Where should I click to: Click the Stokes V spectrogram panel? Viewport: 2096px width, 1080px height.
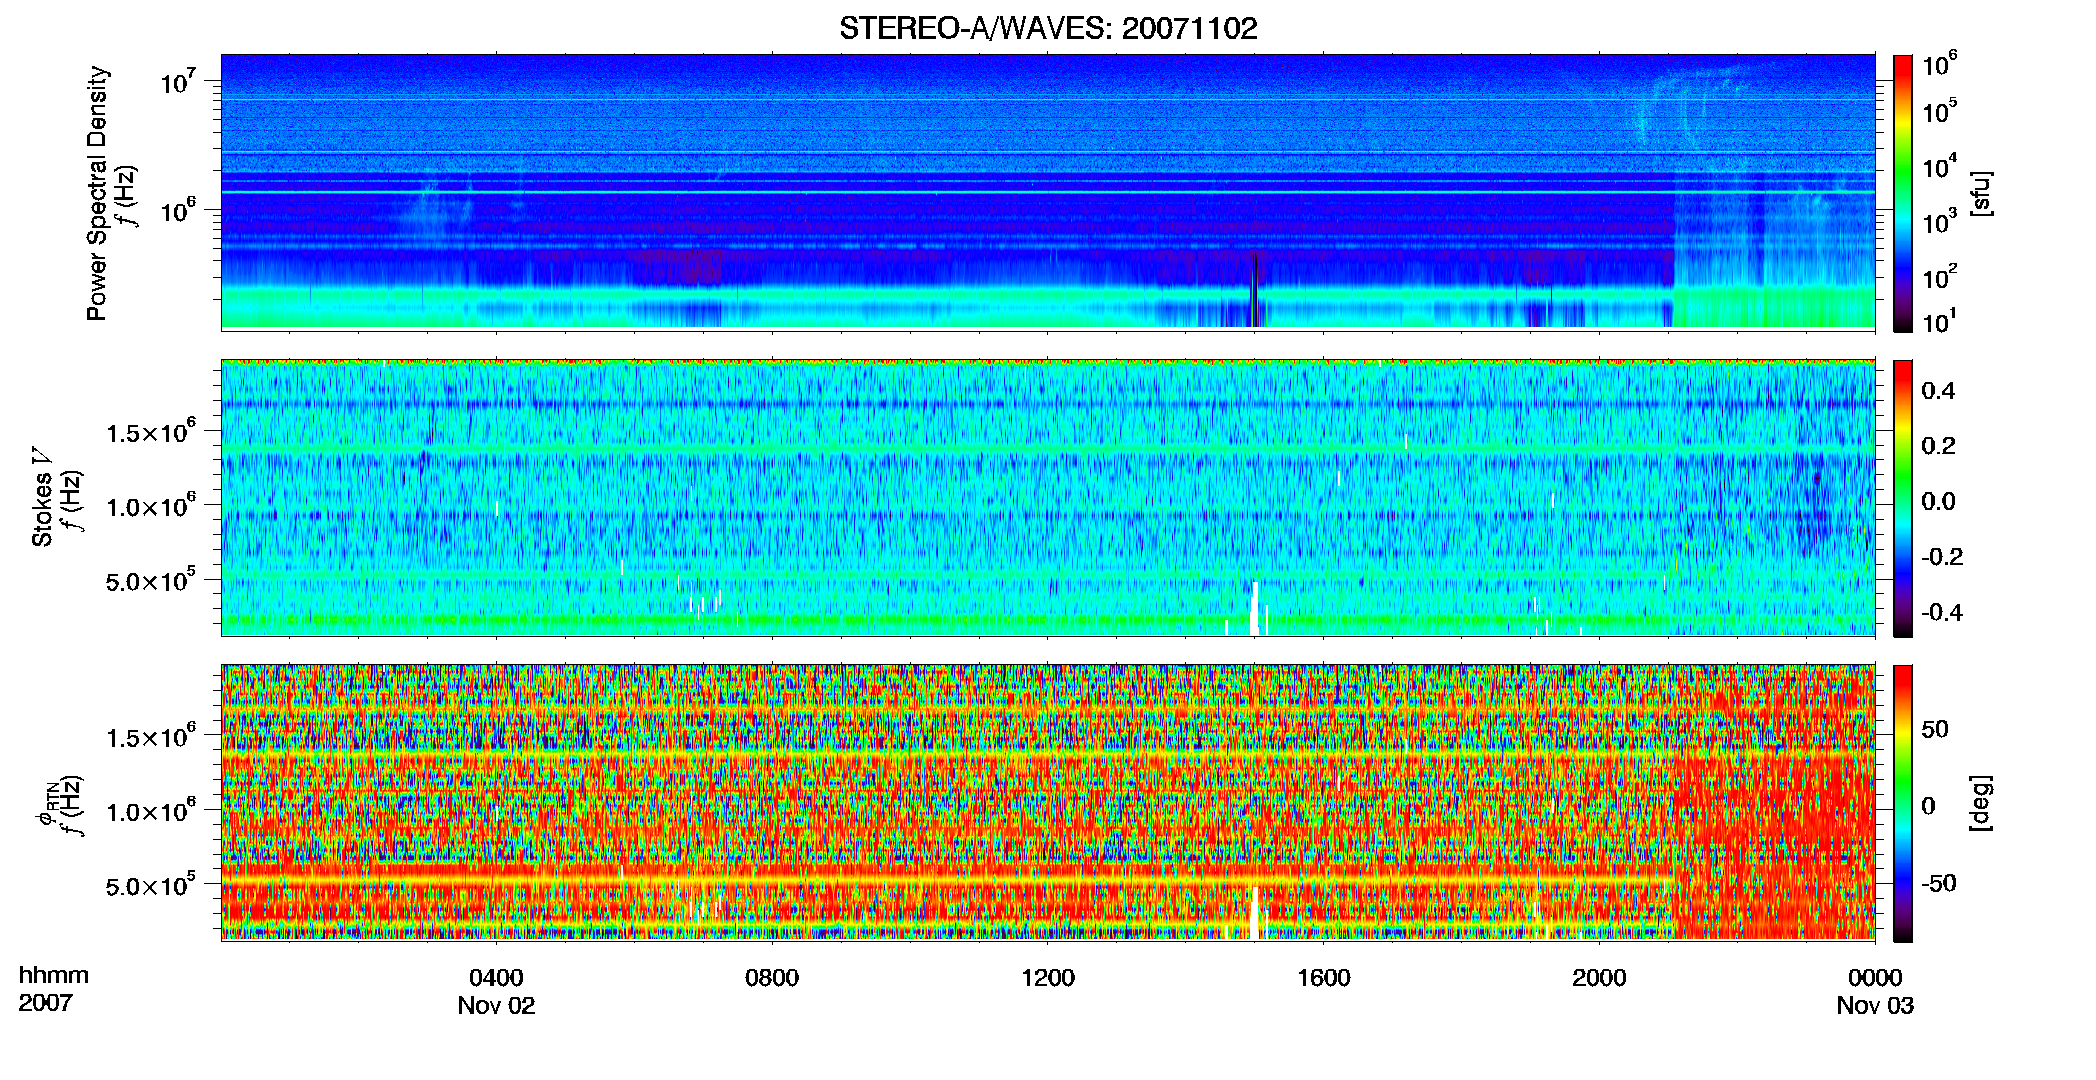click(x=1048, y=498)
